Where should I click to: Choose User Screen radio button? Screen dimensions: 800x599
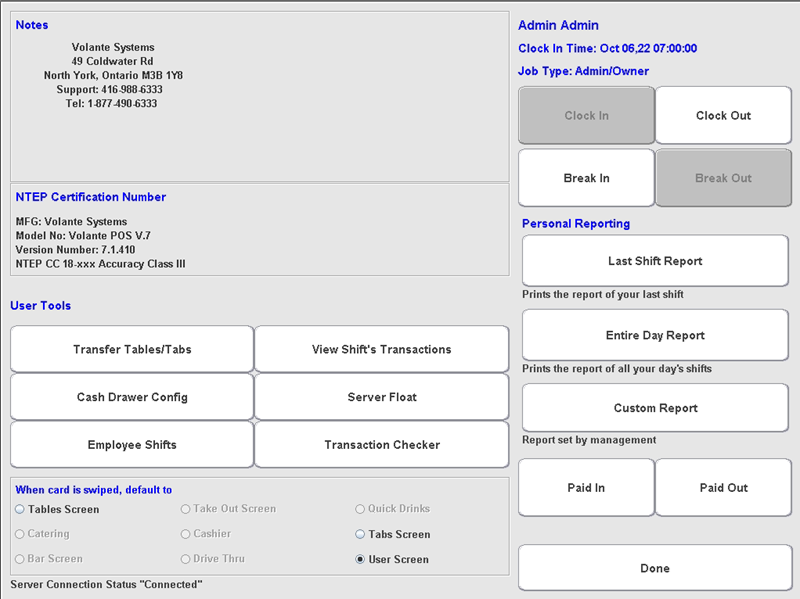(360, 559)
